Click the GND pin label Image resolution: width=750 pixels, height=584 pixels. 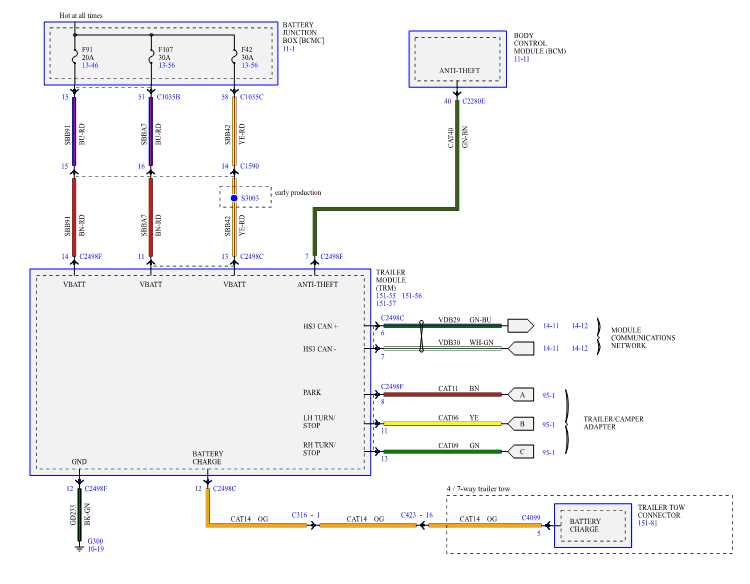79,462
